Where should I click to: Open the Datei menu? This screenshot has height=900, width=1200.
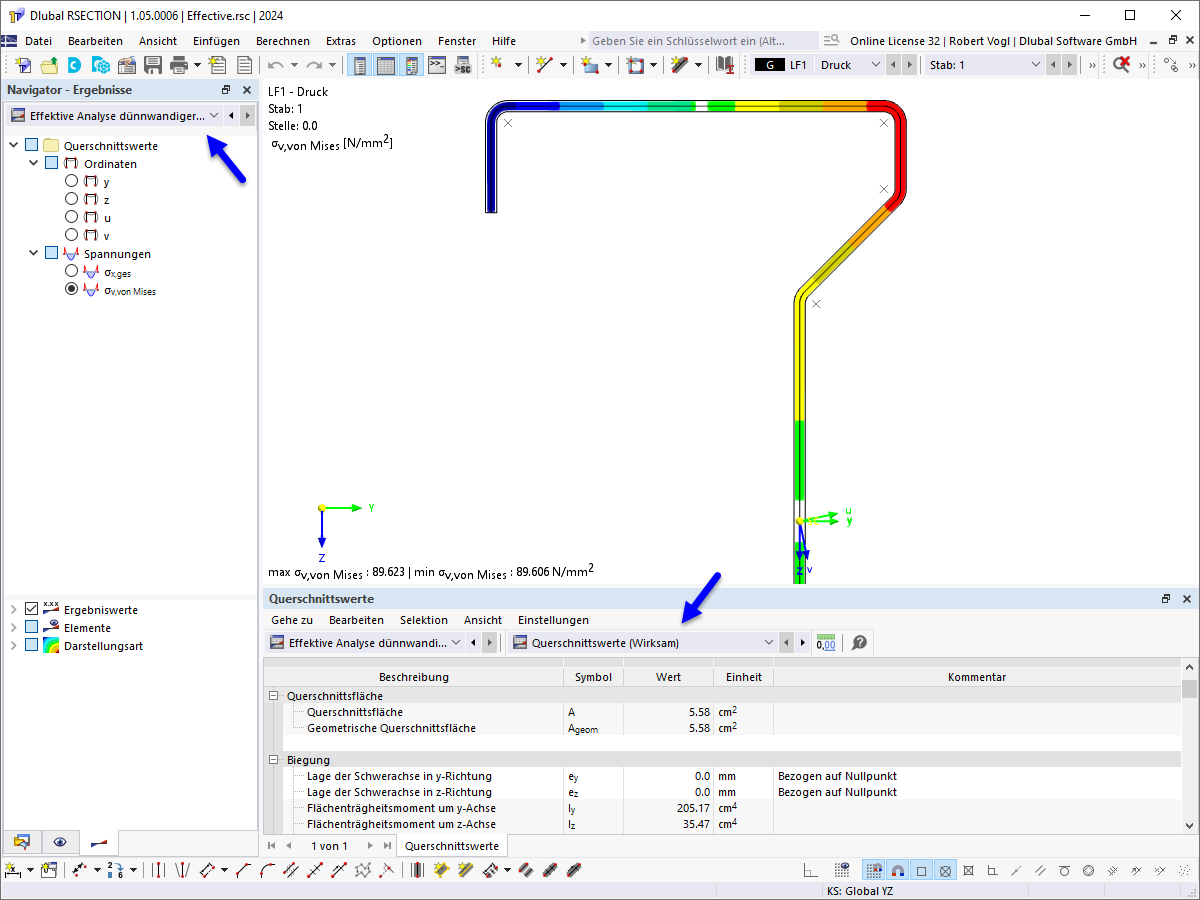pos(38,41)
